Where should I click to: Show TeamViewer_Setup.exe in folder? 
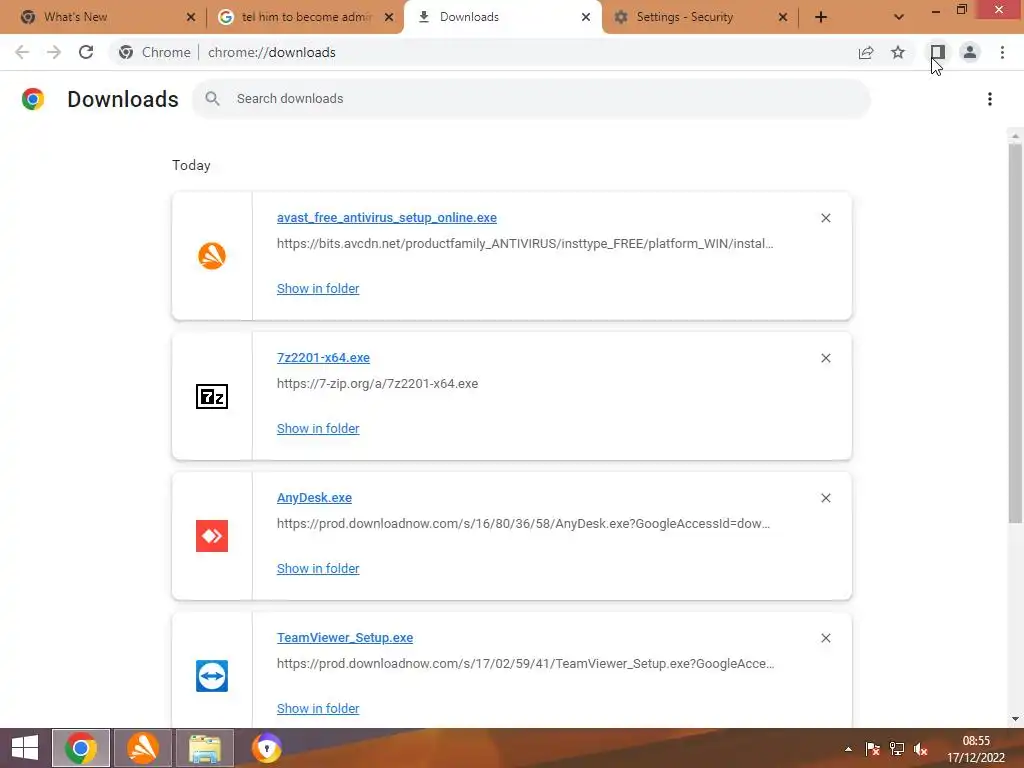318,709
